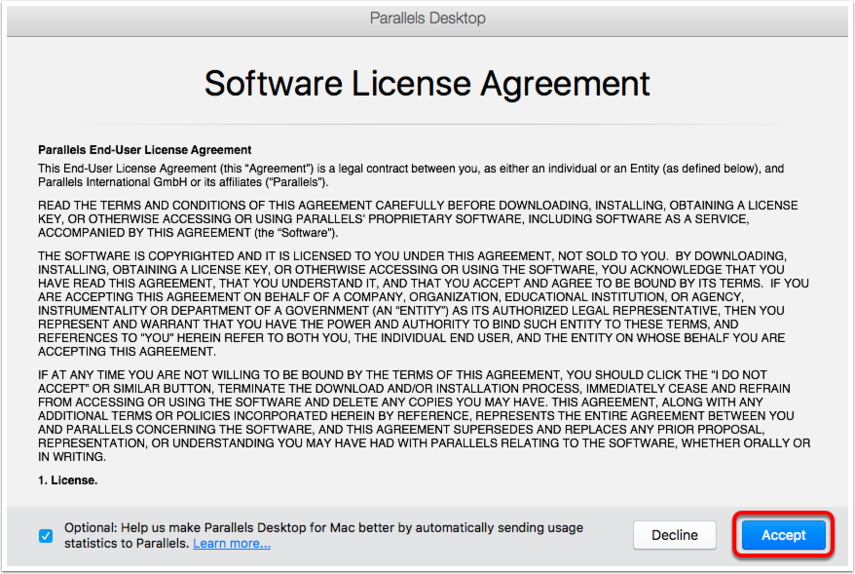Click the Parallels End-User License Agreement heading
The image size is (855, 574).
pyautogui.click(x=144, y=150)
